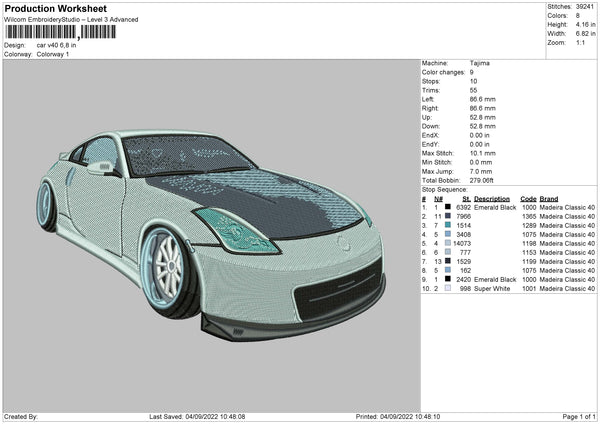Screen dimensions: 600x424
Task: Click the Colorway 1 label
Action: click(x=53, y=54)
